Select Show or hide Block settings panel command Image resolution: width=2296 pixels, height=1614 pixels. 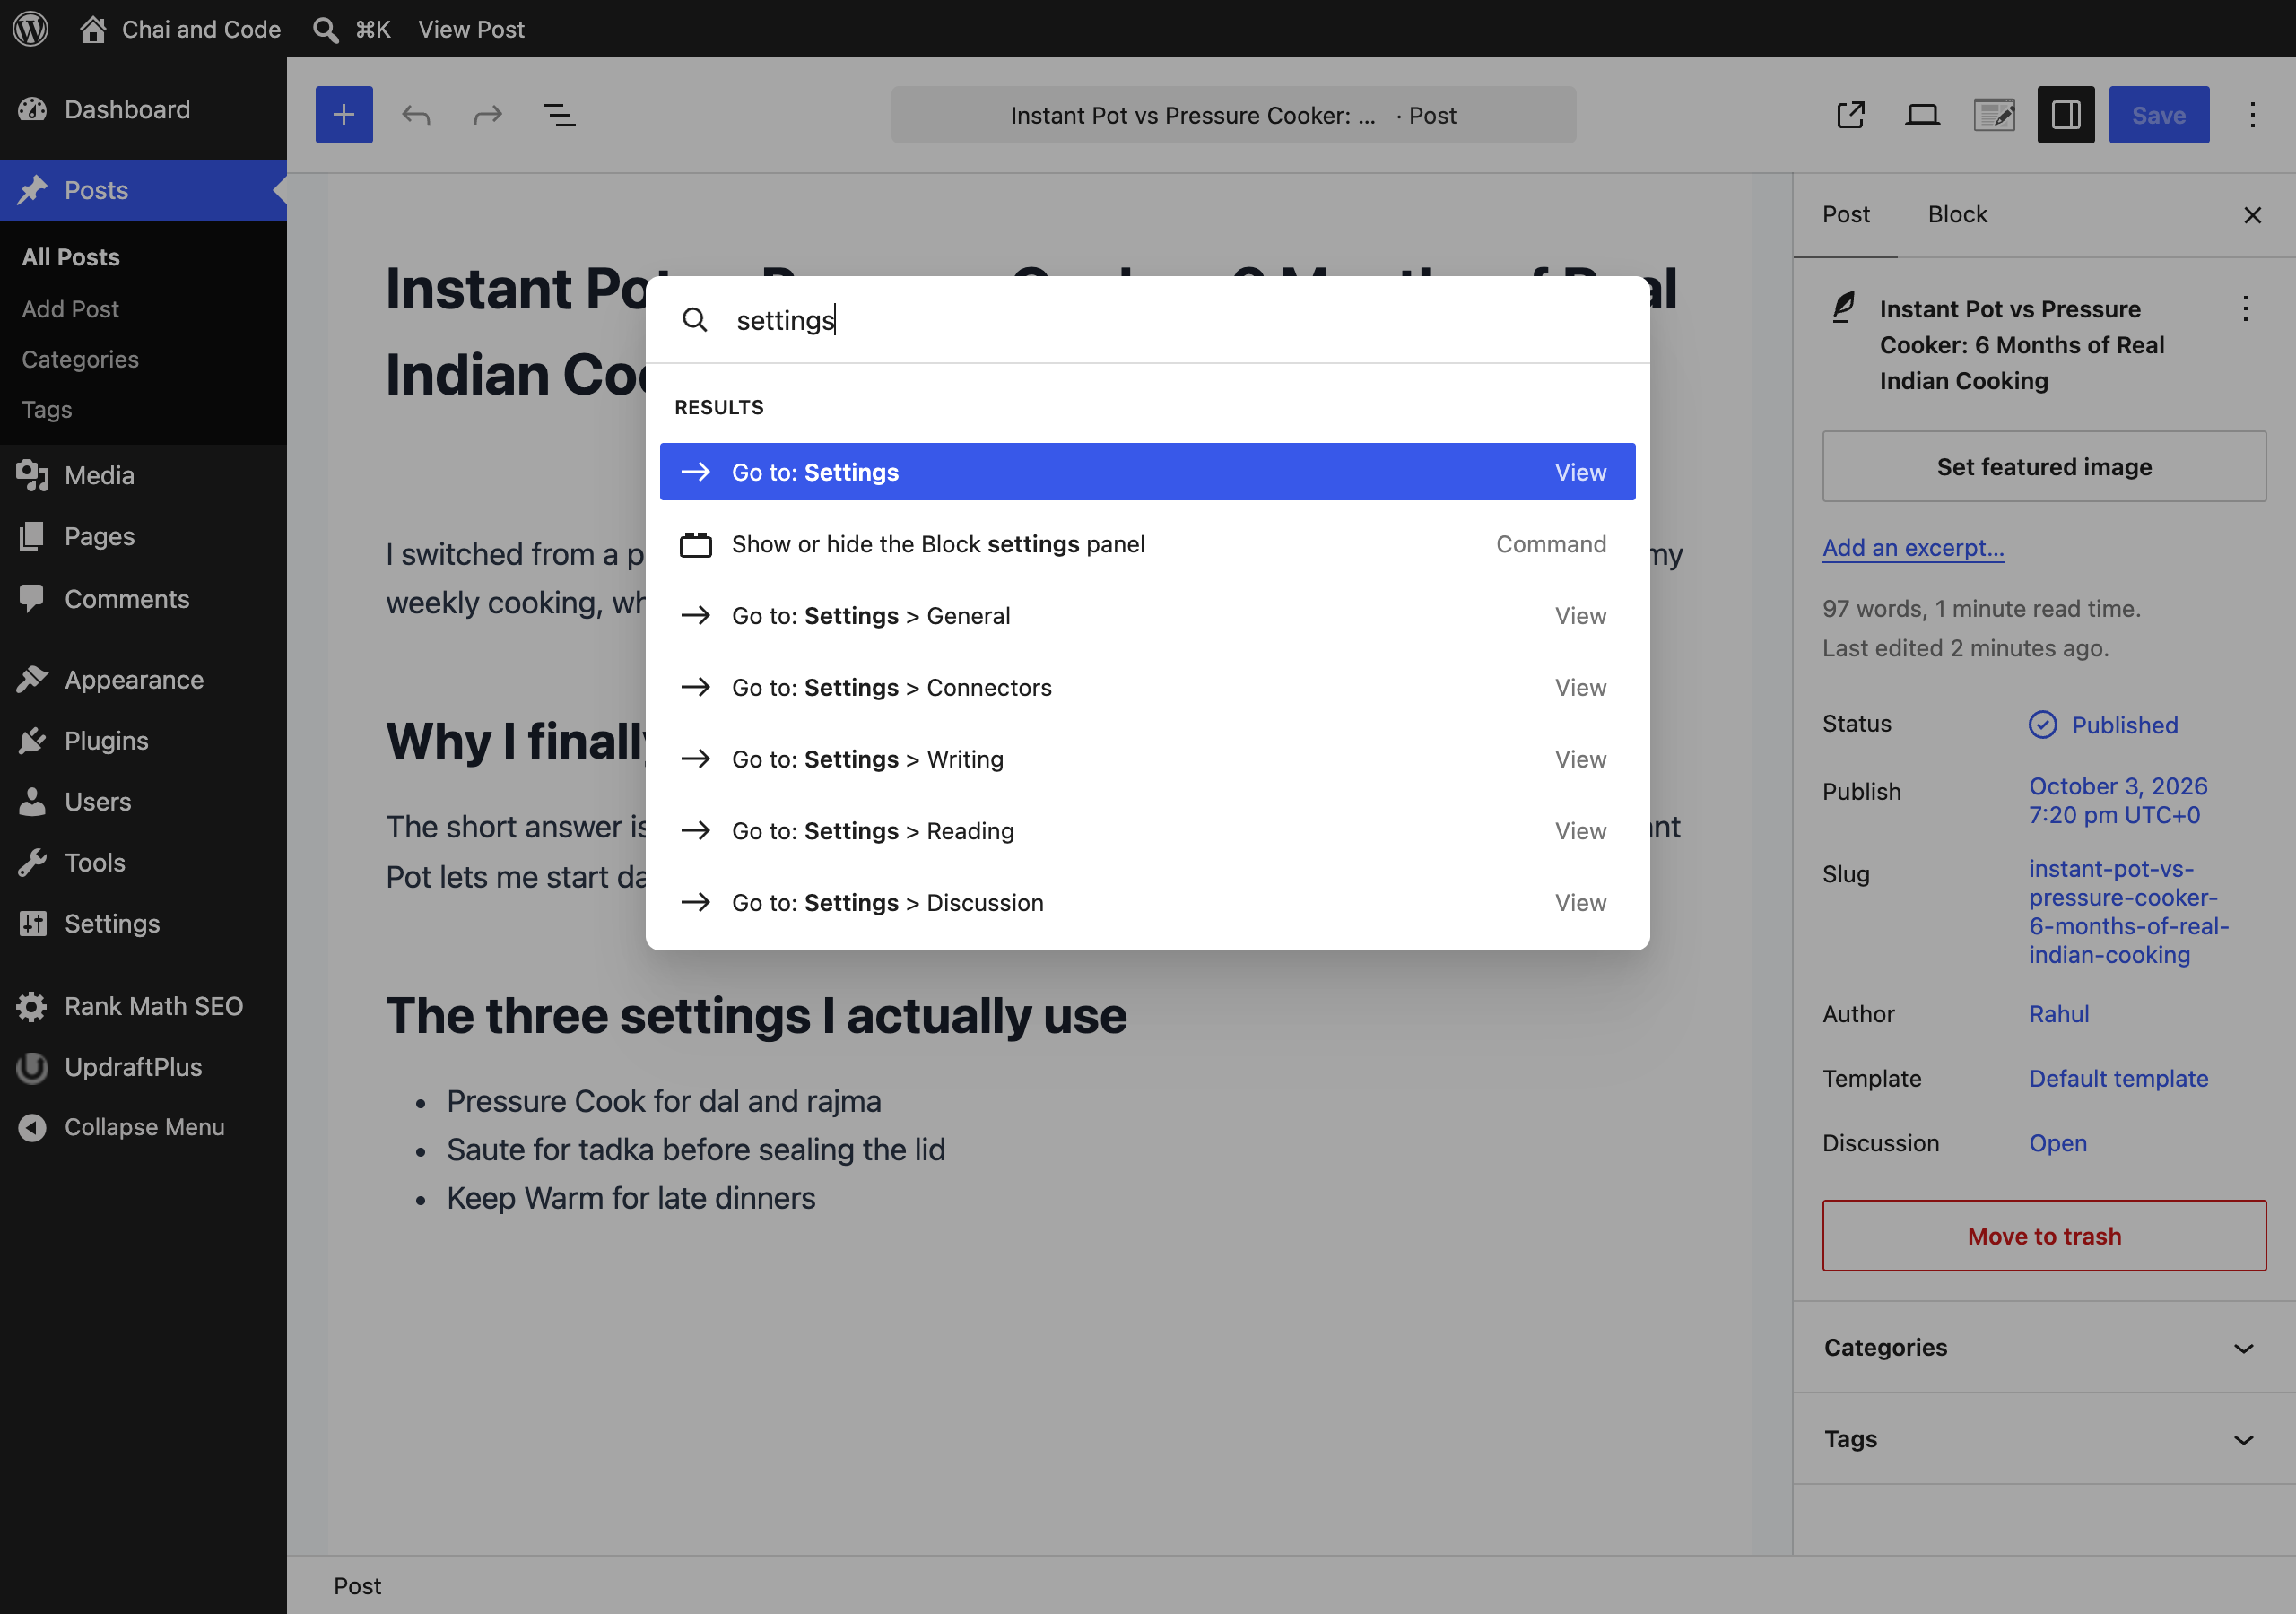click(x=1147, y=544)
